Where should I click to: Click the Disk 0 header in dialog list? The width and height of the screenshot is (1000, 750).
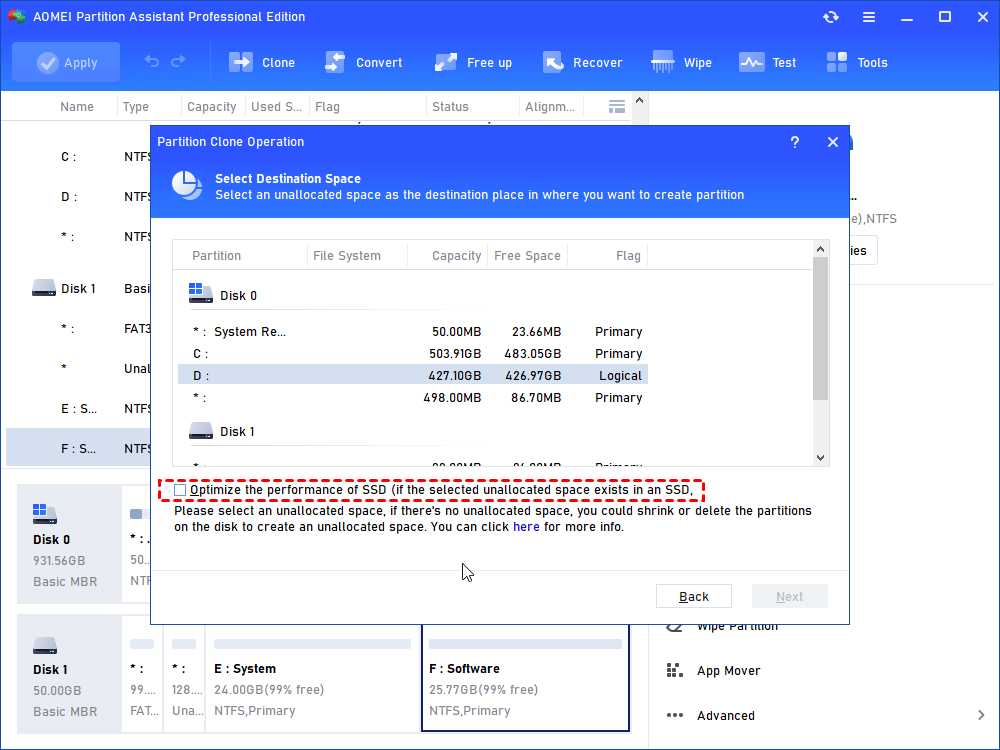[223, 295]
